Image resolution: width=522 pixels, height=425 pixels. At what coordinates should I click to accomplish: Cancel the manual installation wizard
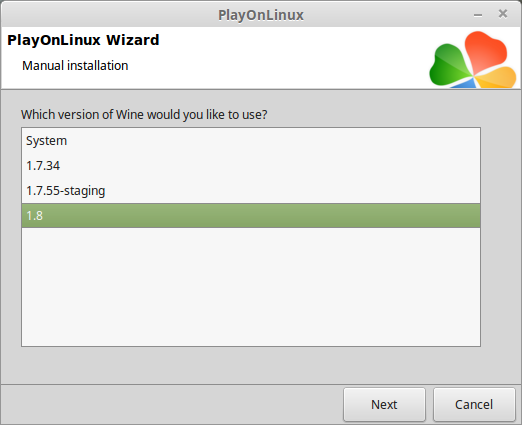click(x=474, y=405)
